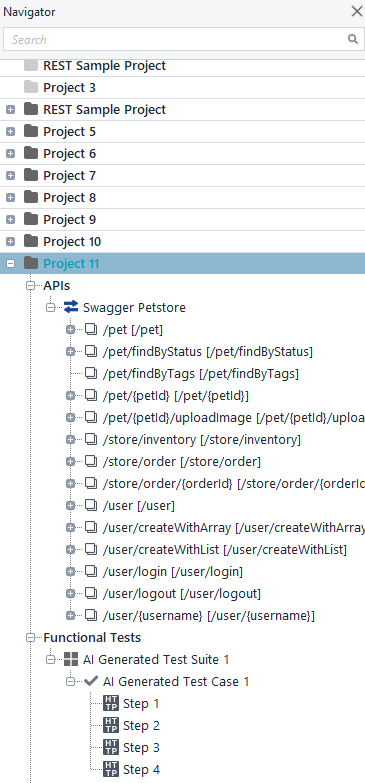The width and height of the screenshot is (365, 783).
Task: Select the /user/logout label
Action: click(x=182, y=593)
